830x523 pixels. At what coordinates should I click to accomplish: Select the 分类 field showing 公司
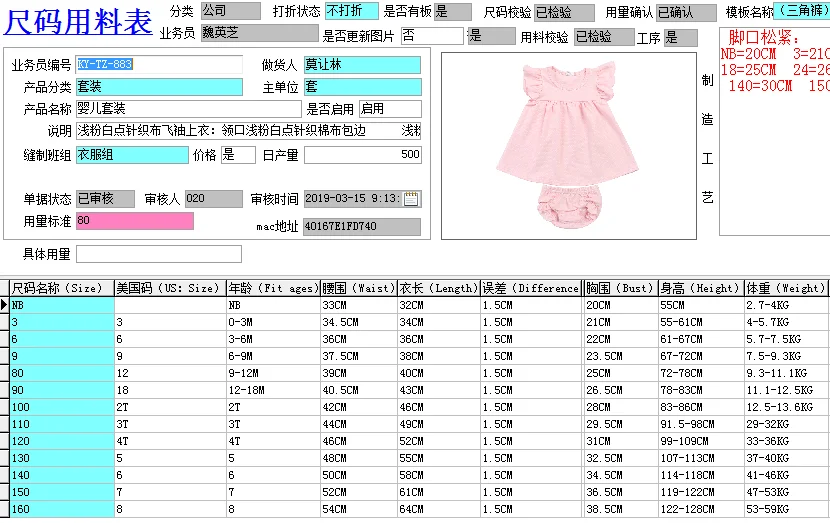click(x=231, y=11)
